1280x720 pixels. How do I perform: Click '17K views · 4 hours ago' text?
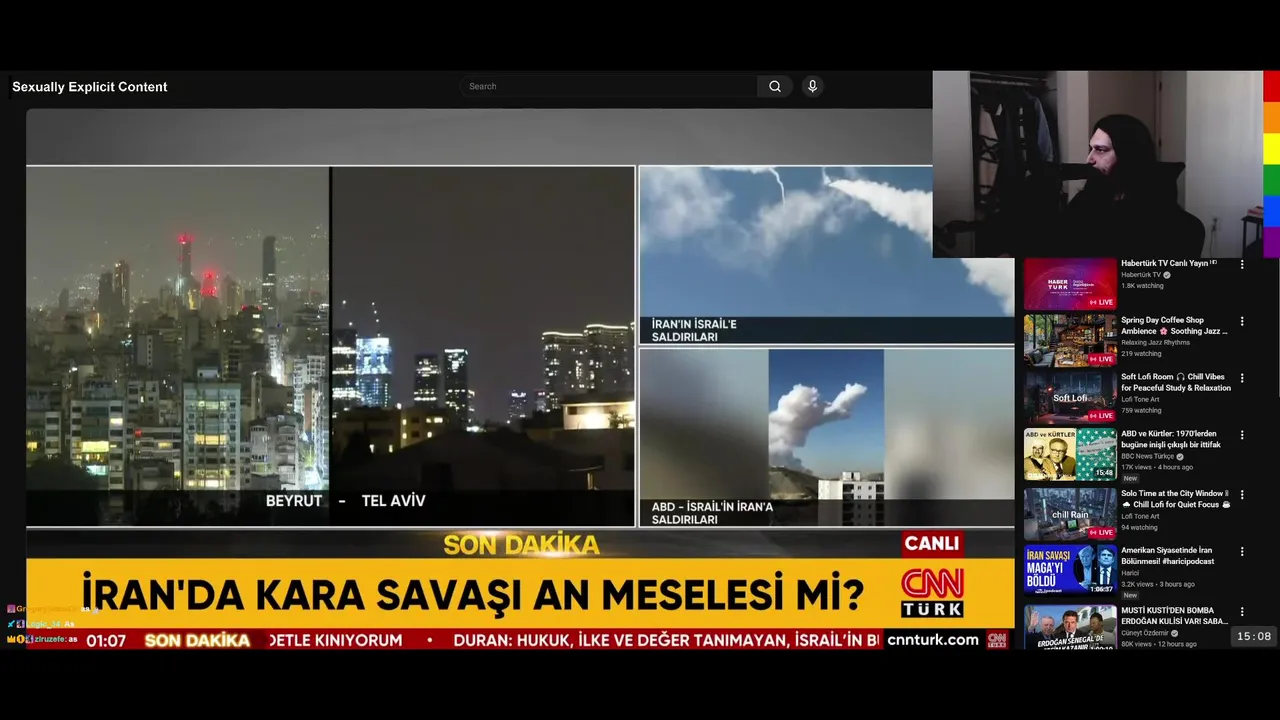click(x=1158, y=467)
